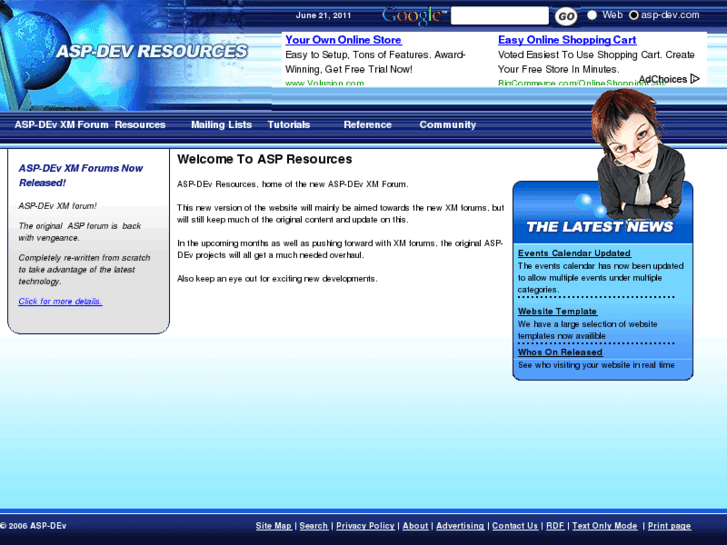Switch to Text Only Mode
The height and width of the screenshot is (545, 727).
605,526
